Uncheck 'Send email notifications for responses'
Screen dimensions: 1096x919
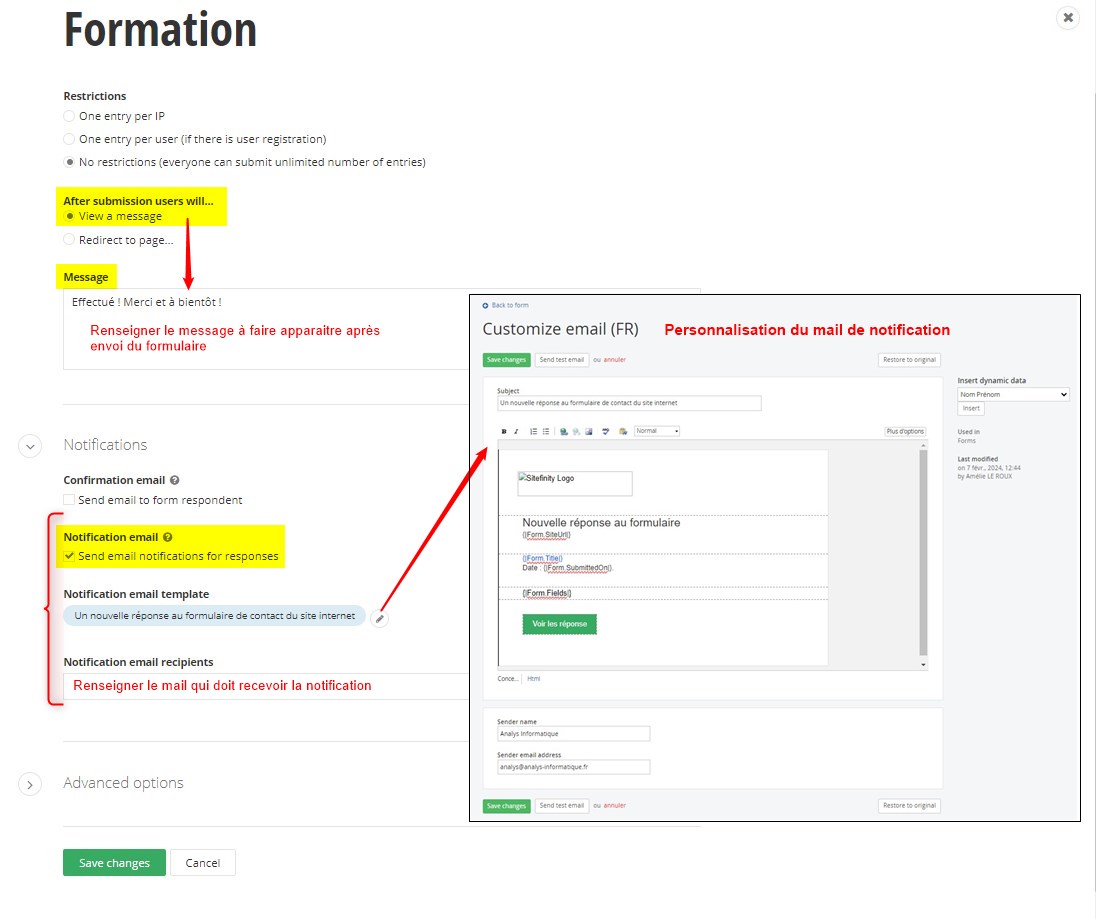pyautogui.click(x=69, y=556)
